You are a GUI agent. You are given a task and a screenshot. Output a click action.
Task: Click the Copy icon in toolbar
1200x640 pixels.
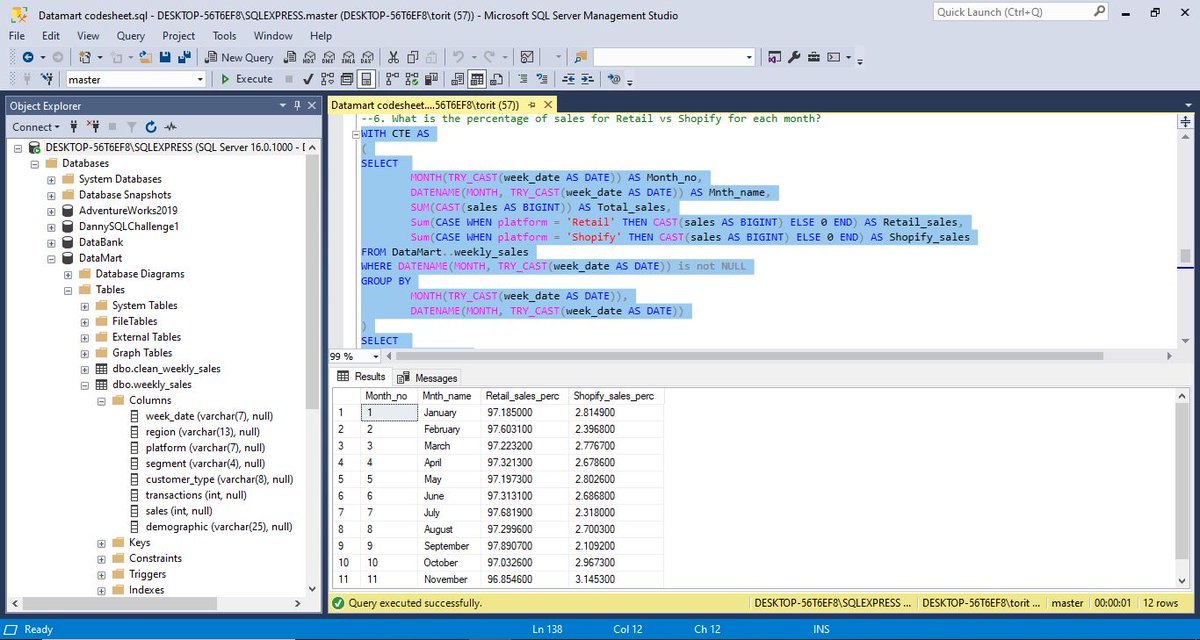pos(413,58)
